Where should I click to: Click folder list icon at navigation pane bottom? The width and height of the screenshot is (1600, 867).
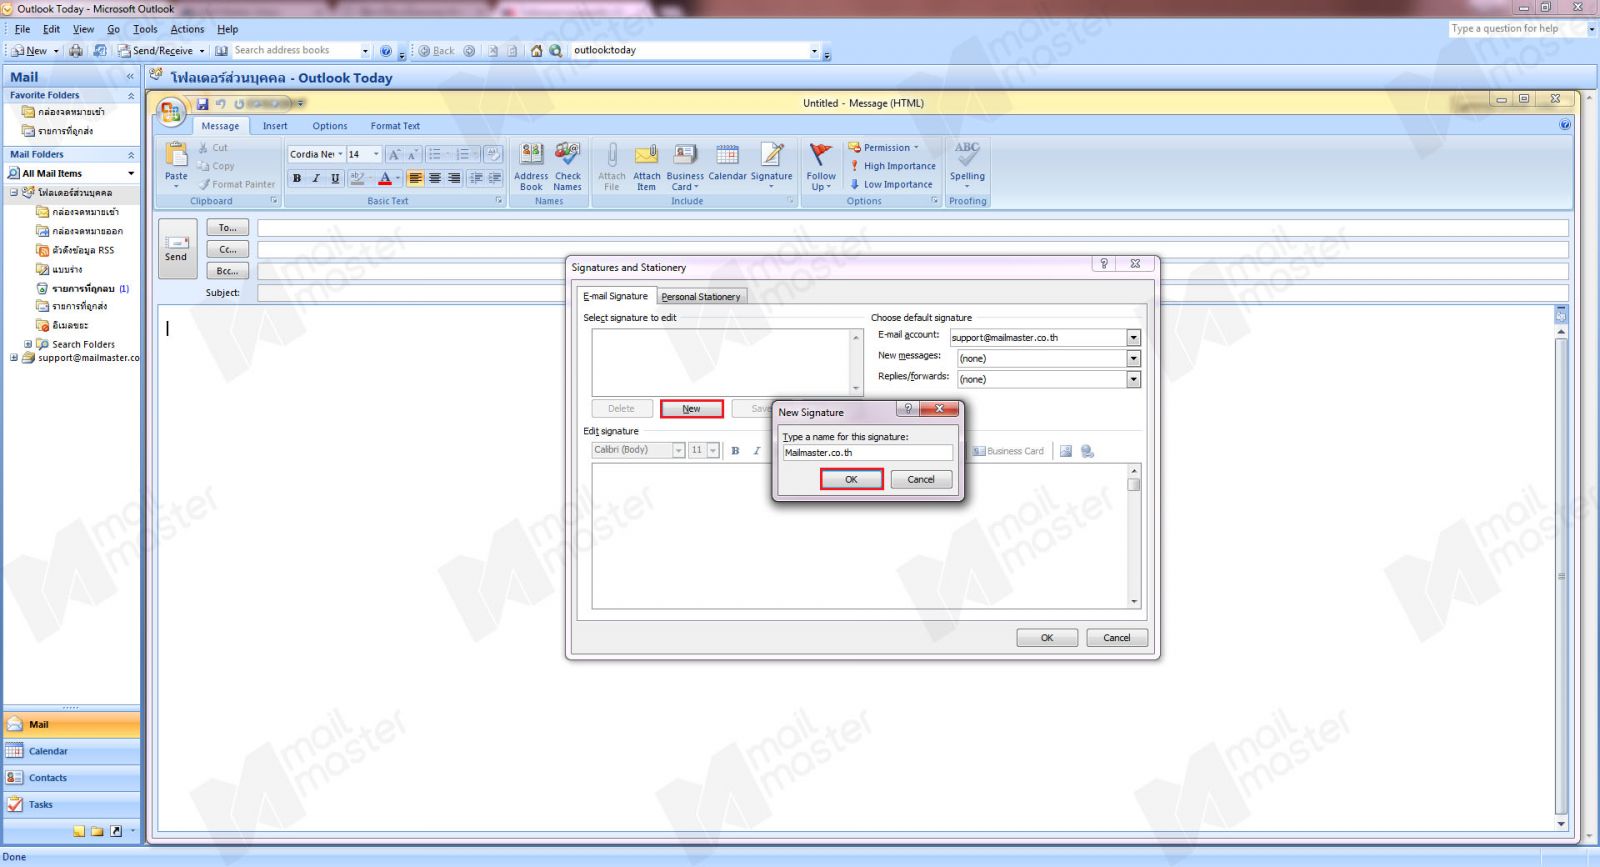pos(97,831)
